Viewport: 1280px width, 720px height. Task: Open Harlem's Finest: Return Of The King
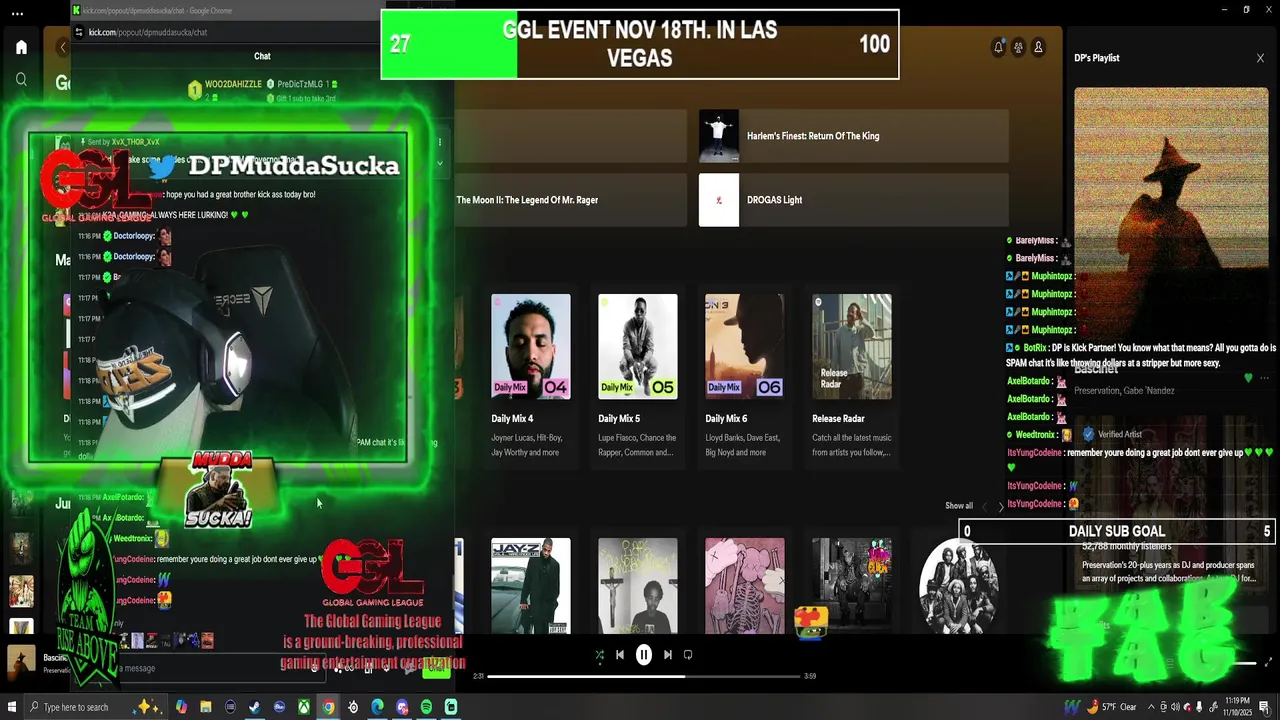tap(854, 136)
